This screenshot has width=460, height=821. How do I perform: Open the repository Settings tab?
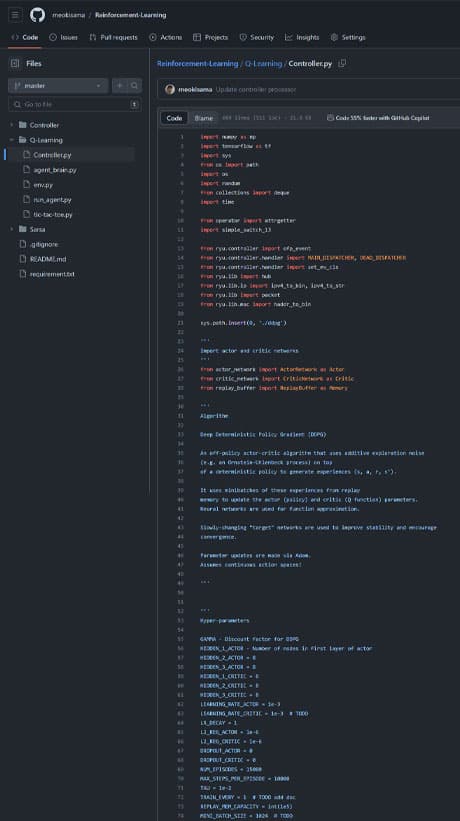pyautogui.click(x=348, y=37)
